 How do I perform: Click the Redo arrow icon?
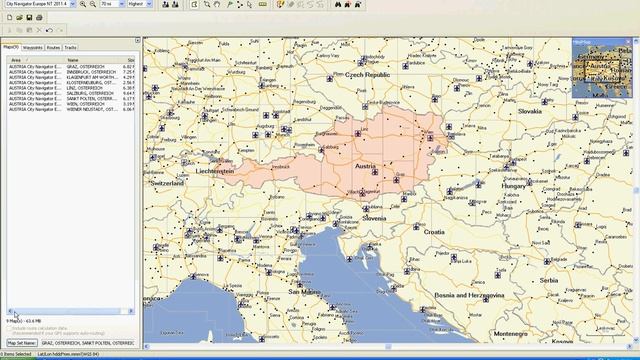(x=60, y=30)
